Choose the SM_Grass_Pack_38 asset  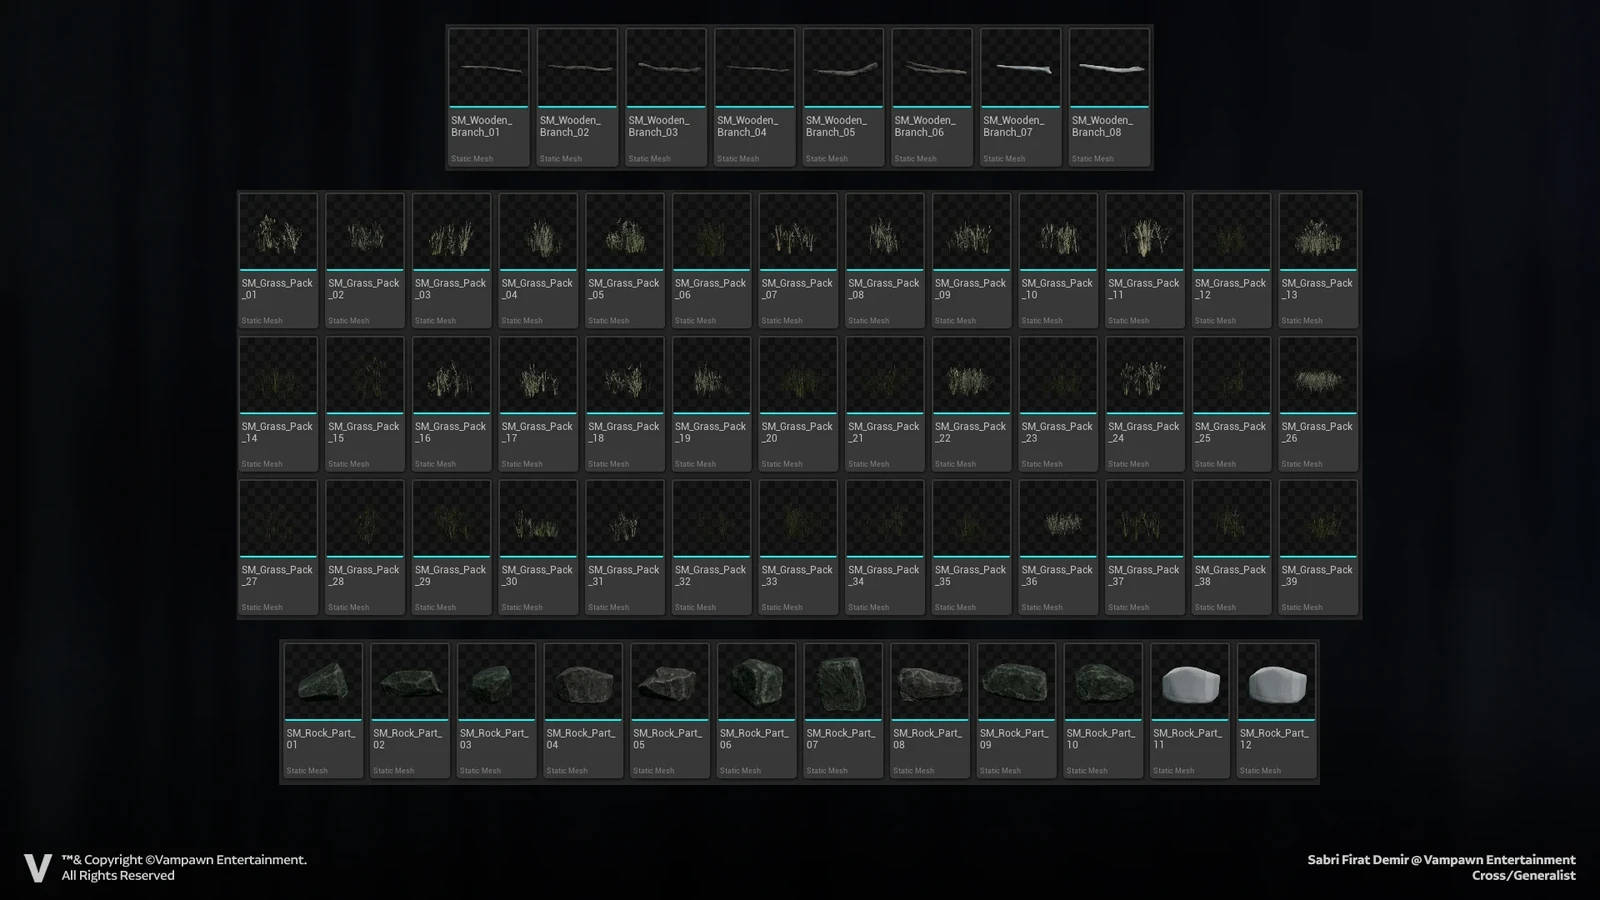pyautogui.click(x=1232, y=547)
